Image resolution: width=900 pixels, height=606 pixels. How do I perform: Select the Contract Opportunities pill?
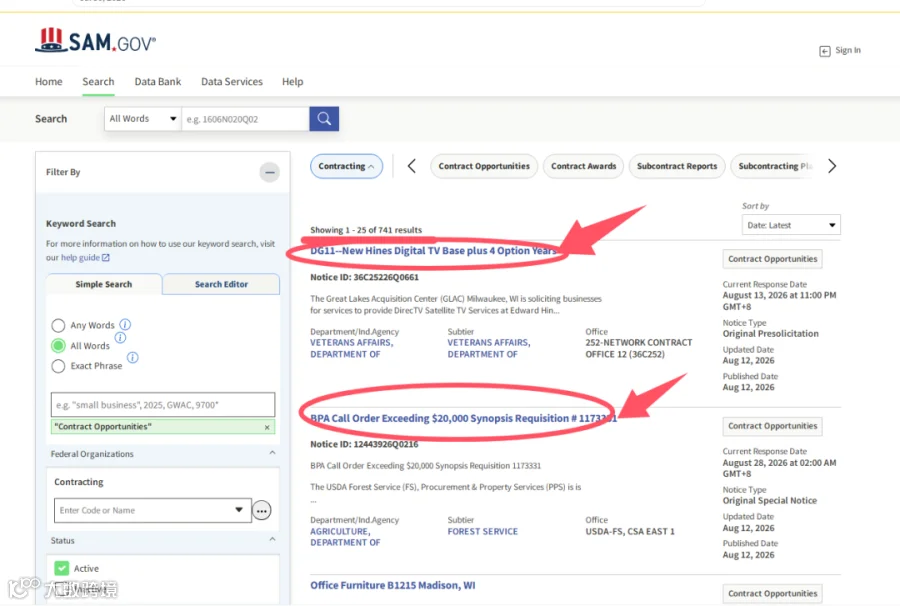pyautogui.click(x=484, y=166)
